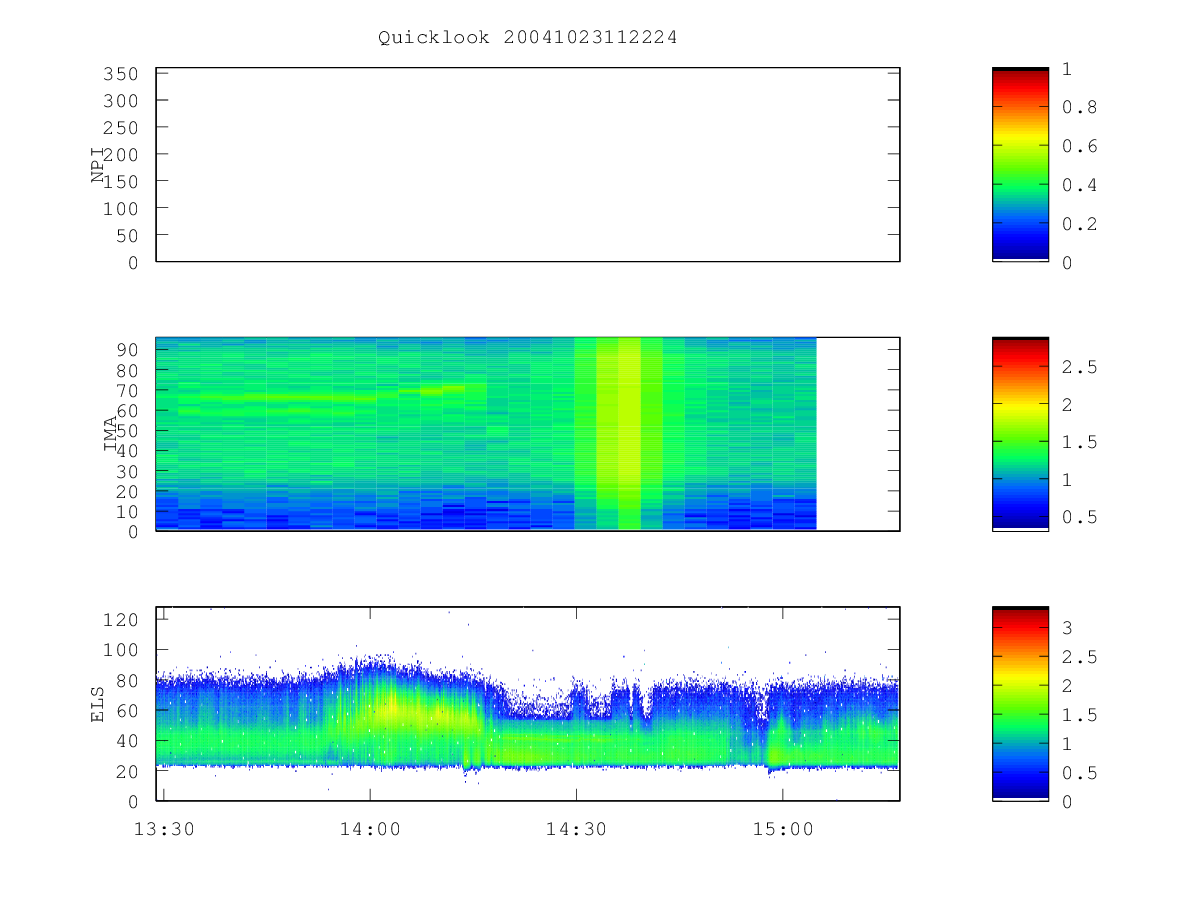Click the 0.8 label on NPI colorbar

pos(1079,107)
